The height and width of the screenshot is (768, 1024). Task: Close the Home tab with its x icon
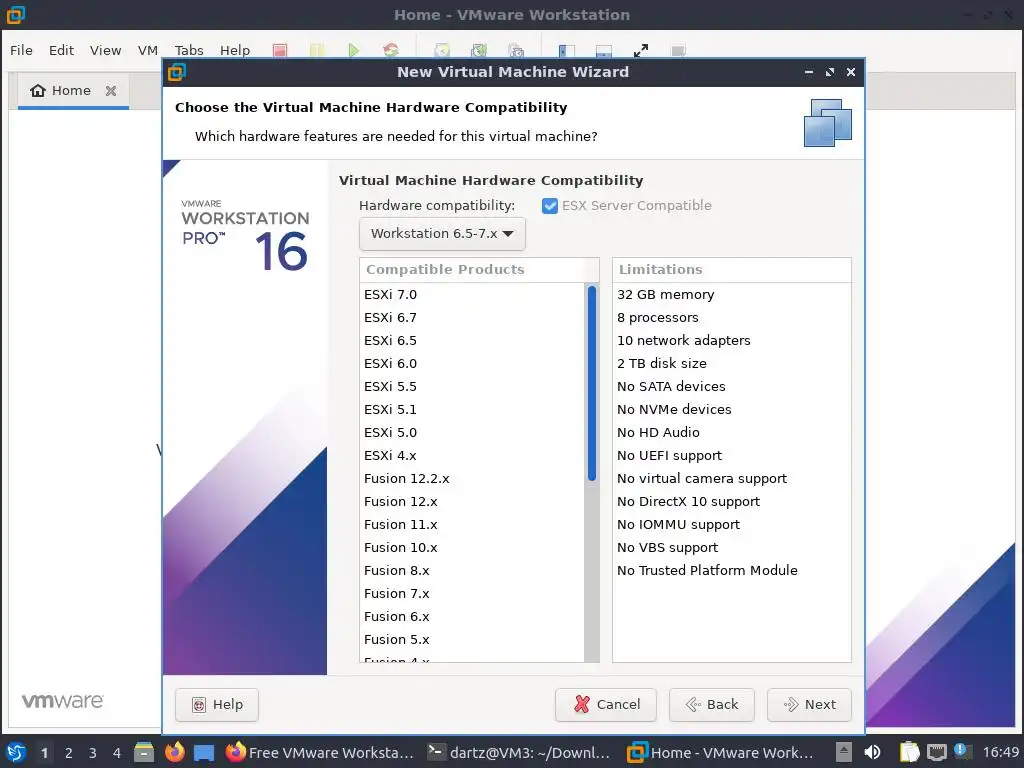click(111, 91)
